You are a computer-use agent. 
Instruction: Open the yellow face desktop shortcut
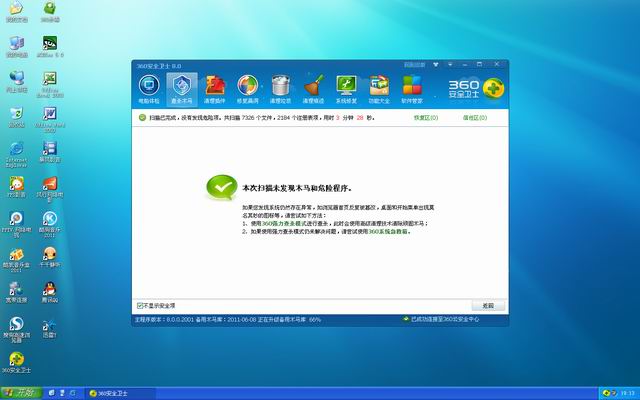[x=17, y=187]
